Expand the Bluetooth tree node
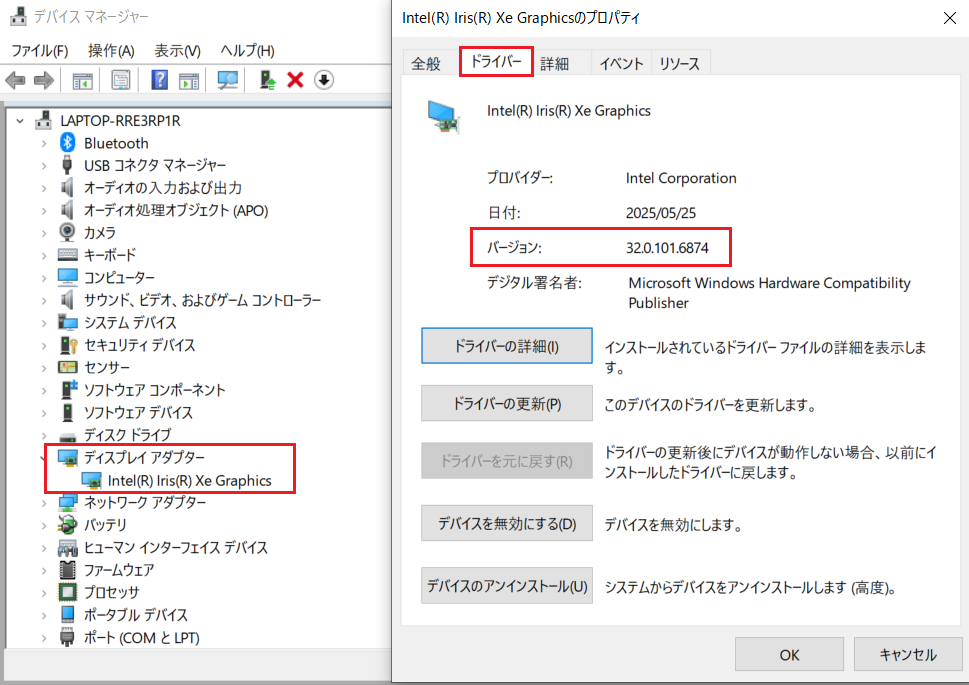Screen dimensions: 969x685 [x=43, y=143]
